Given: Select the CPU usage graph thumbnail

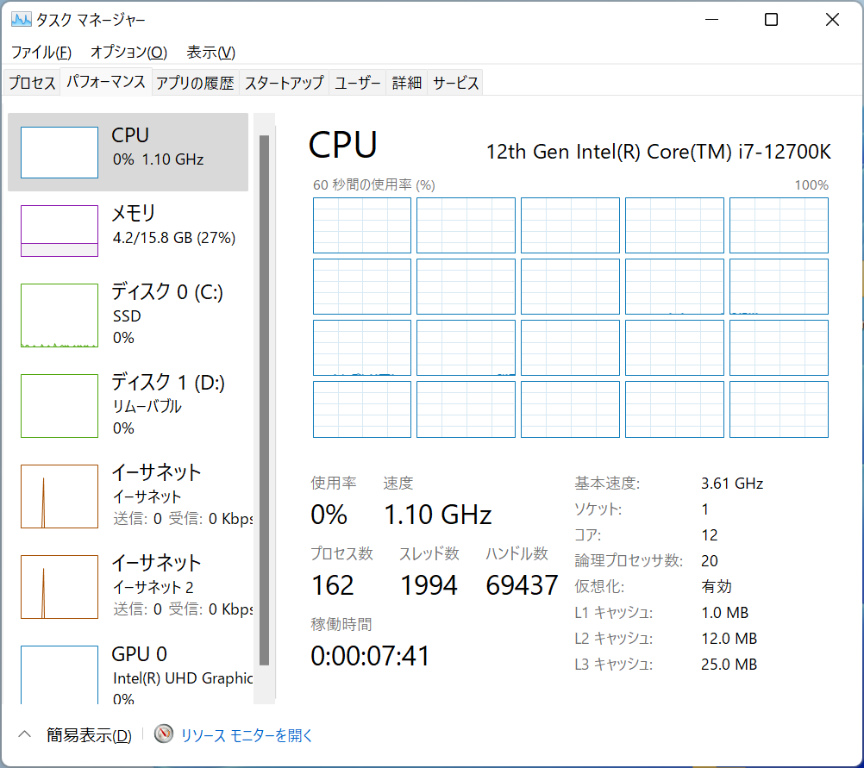Looking at the screenshot, I should [x=59, y=152].
